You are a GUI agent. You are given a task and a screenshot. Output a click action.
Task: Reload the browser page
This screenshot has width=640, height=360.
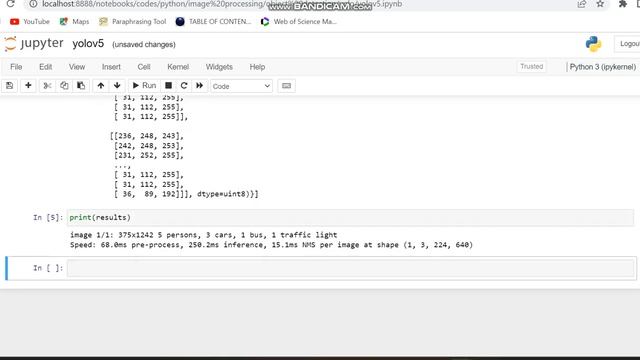pos(11,4)
